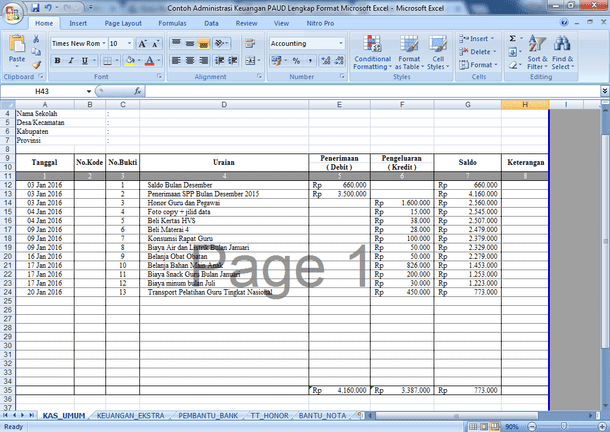
Task: Open the Review ribbon tab
Action: (x=246, y=23)
